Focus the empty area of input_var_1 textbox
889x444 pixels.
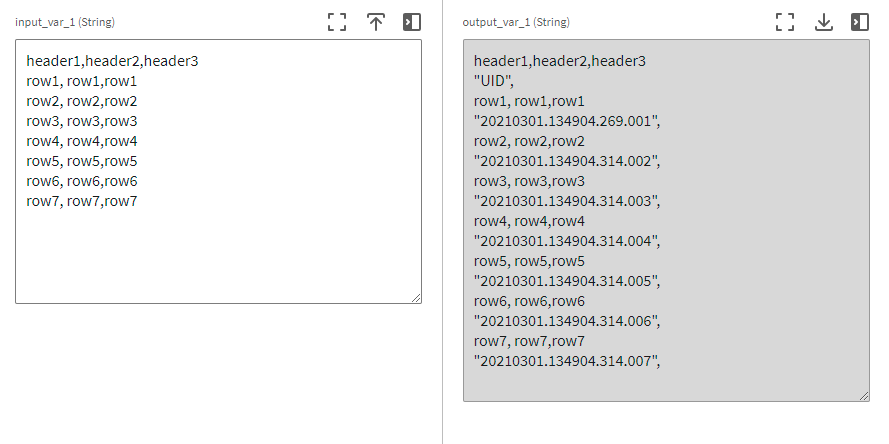click(218, 255)
